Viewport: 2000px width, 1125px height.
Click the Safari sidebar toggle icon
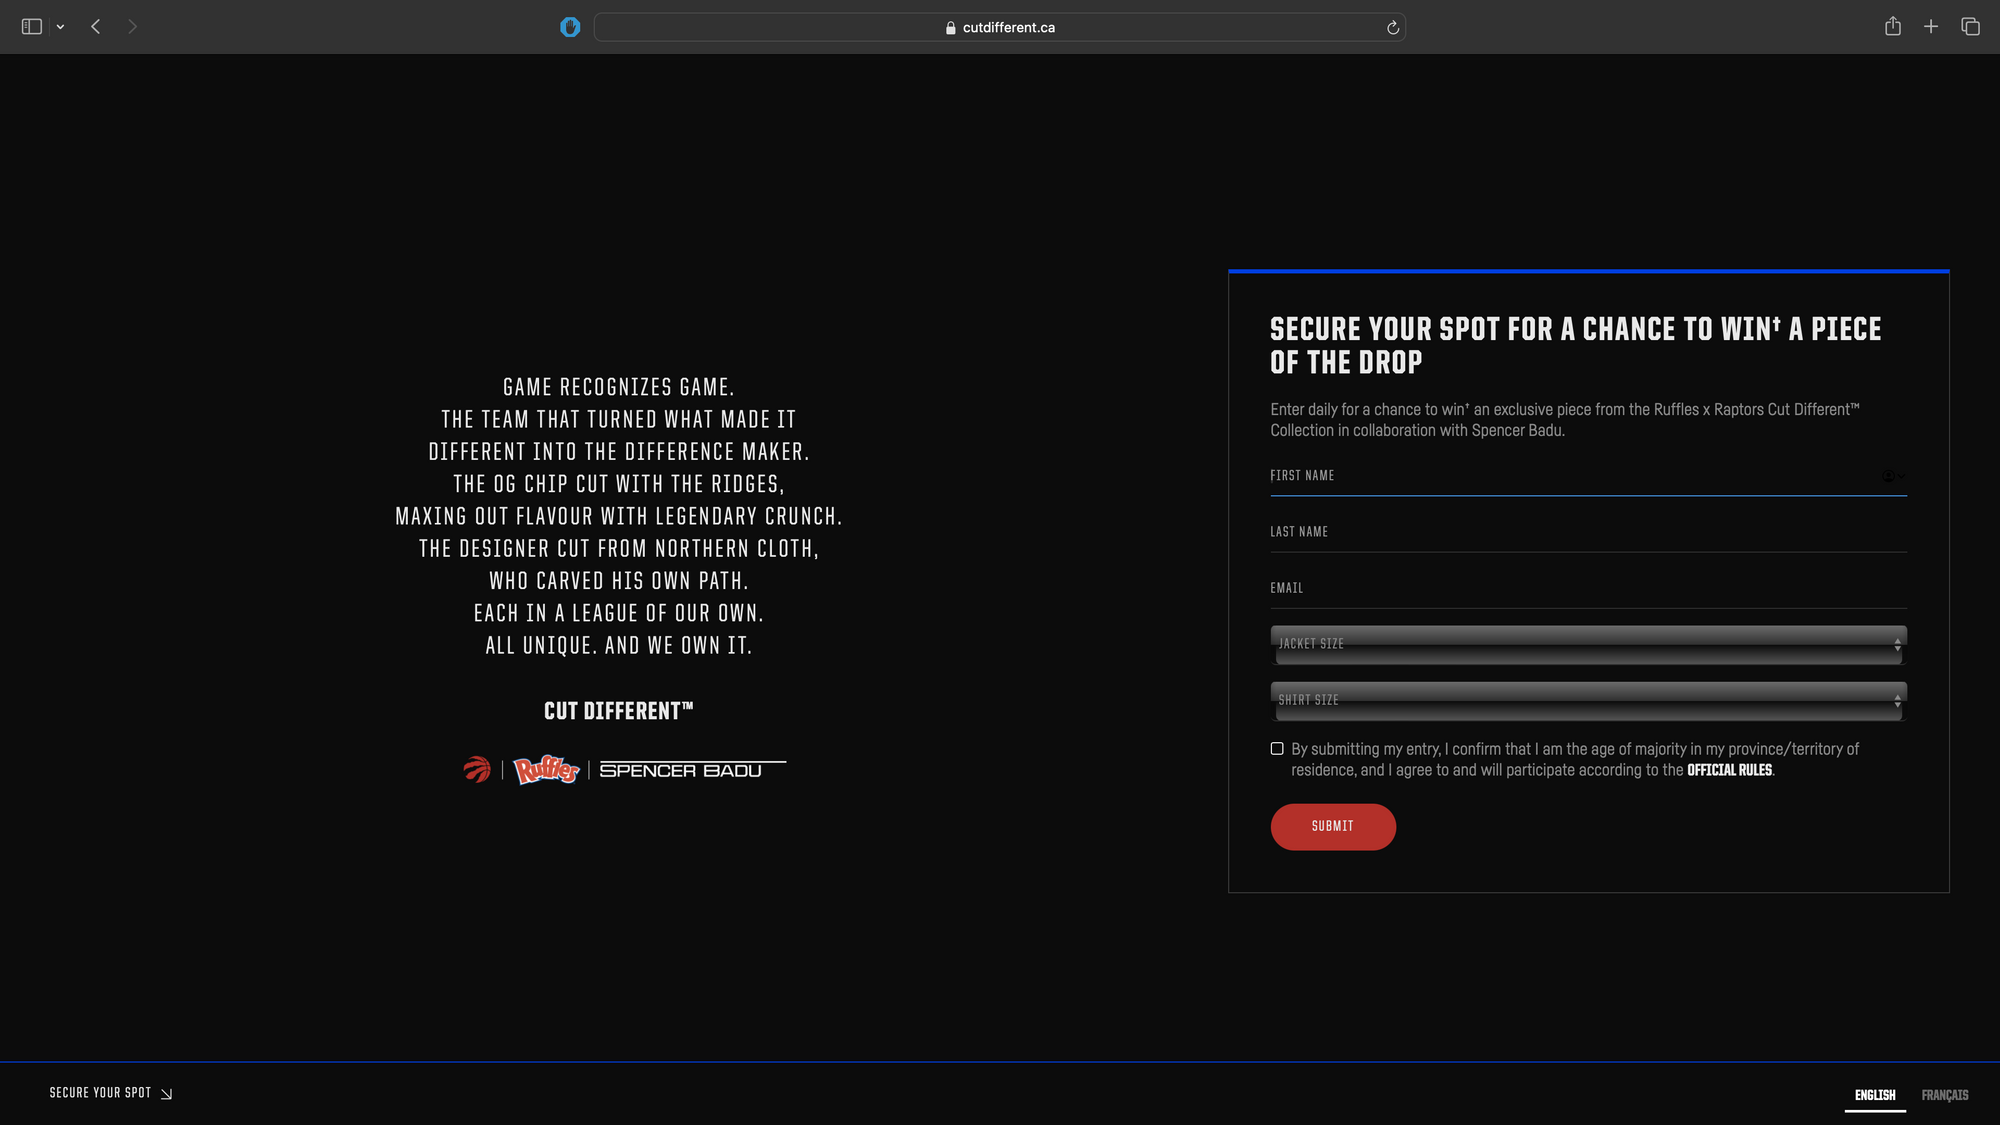(x=31, y=27)
